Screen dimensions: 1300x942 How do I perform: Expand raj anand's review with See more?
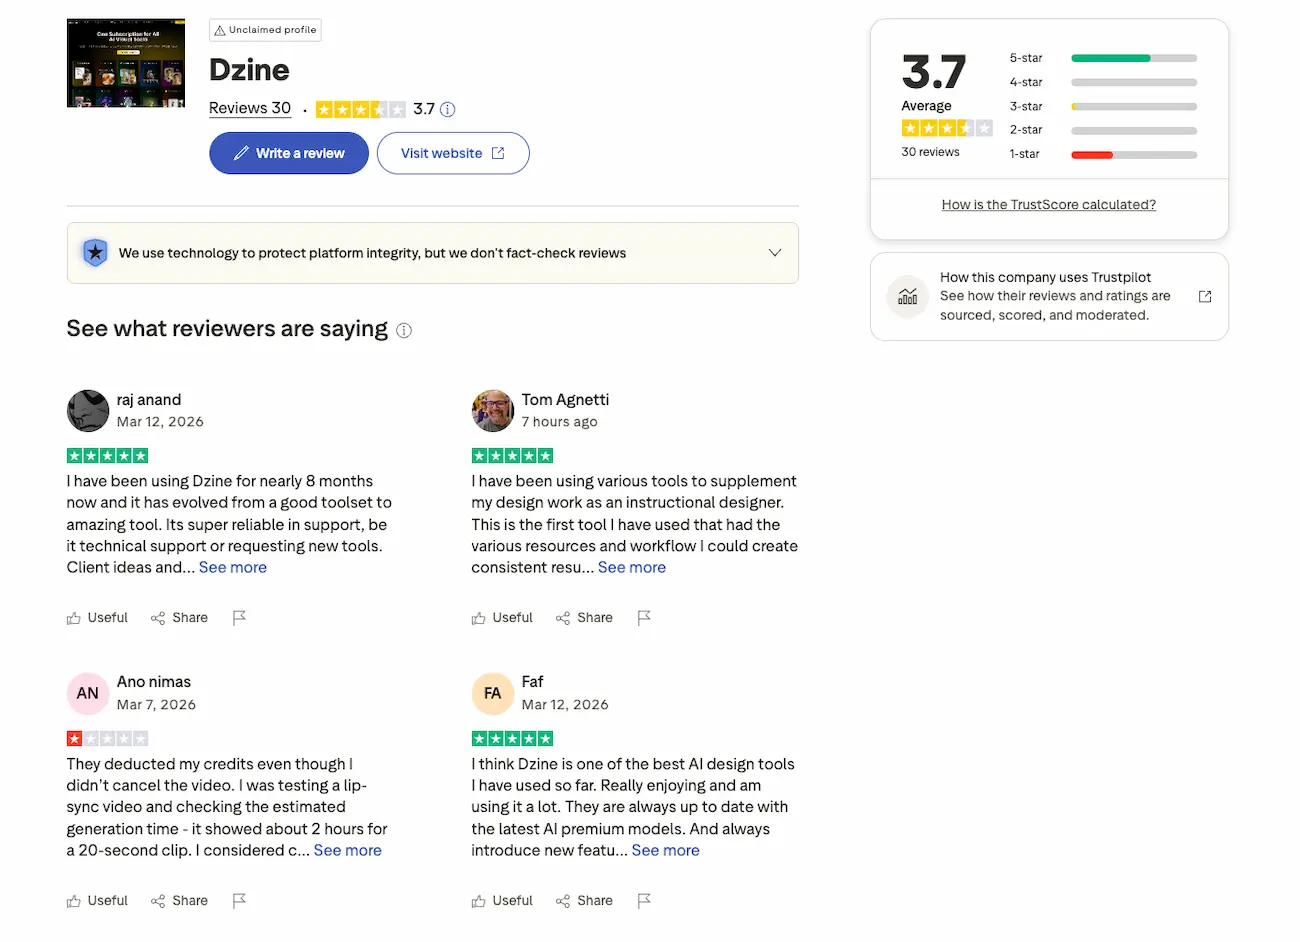(x=232, y=567)
